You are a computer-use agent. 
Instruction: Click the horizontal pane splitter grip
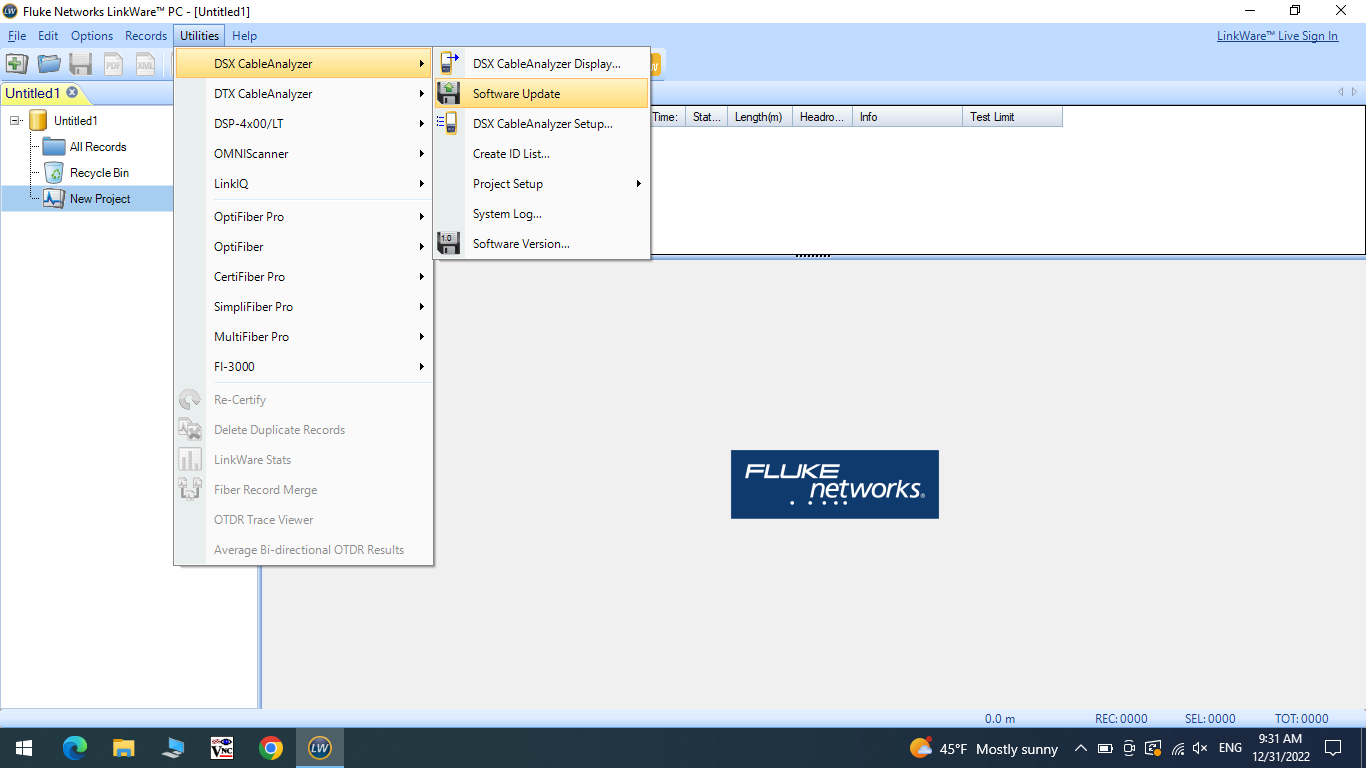click(813, 256)
